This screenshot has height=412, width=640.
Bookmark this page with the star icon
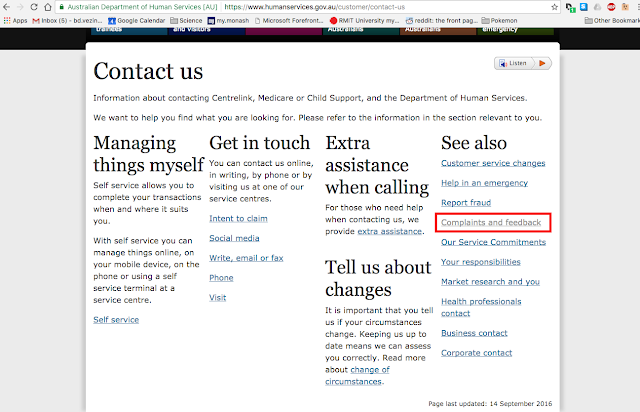click(554, 7)
